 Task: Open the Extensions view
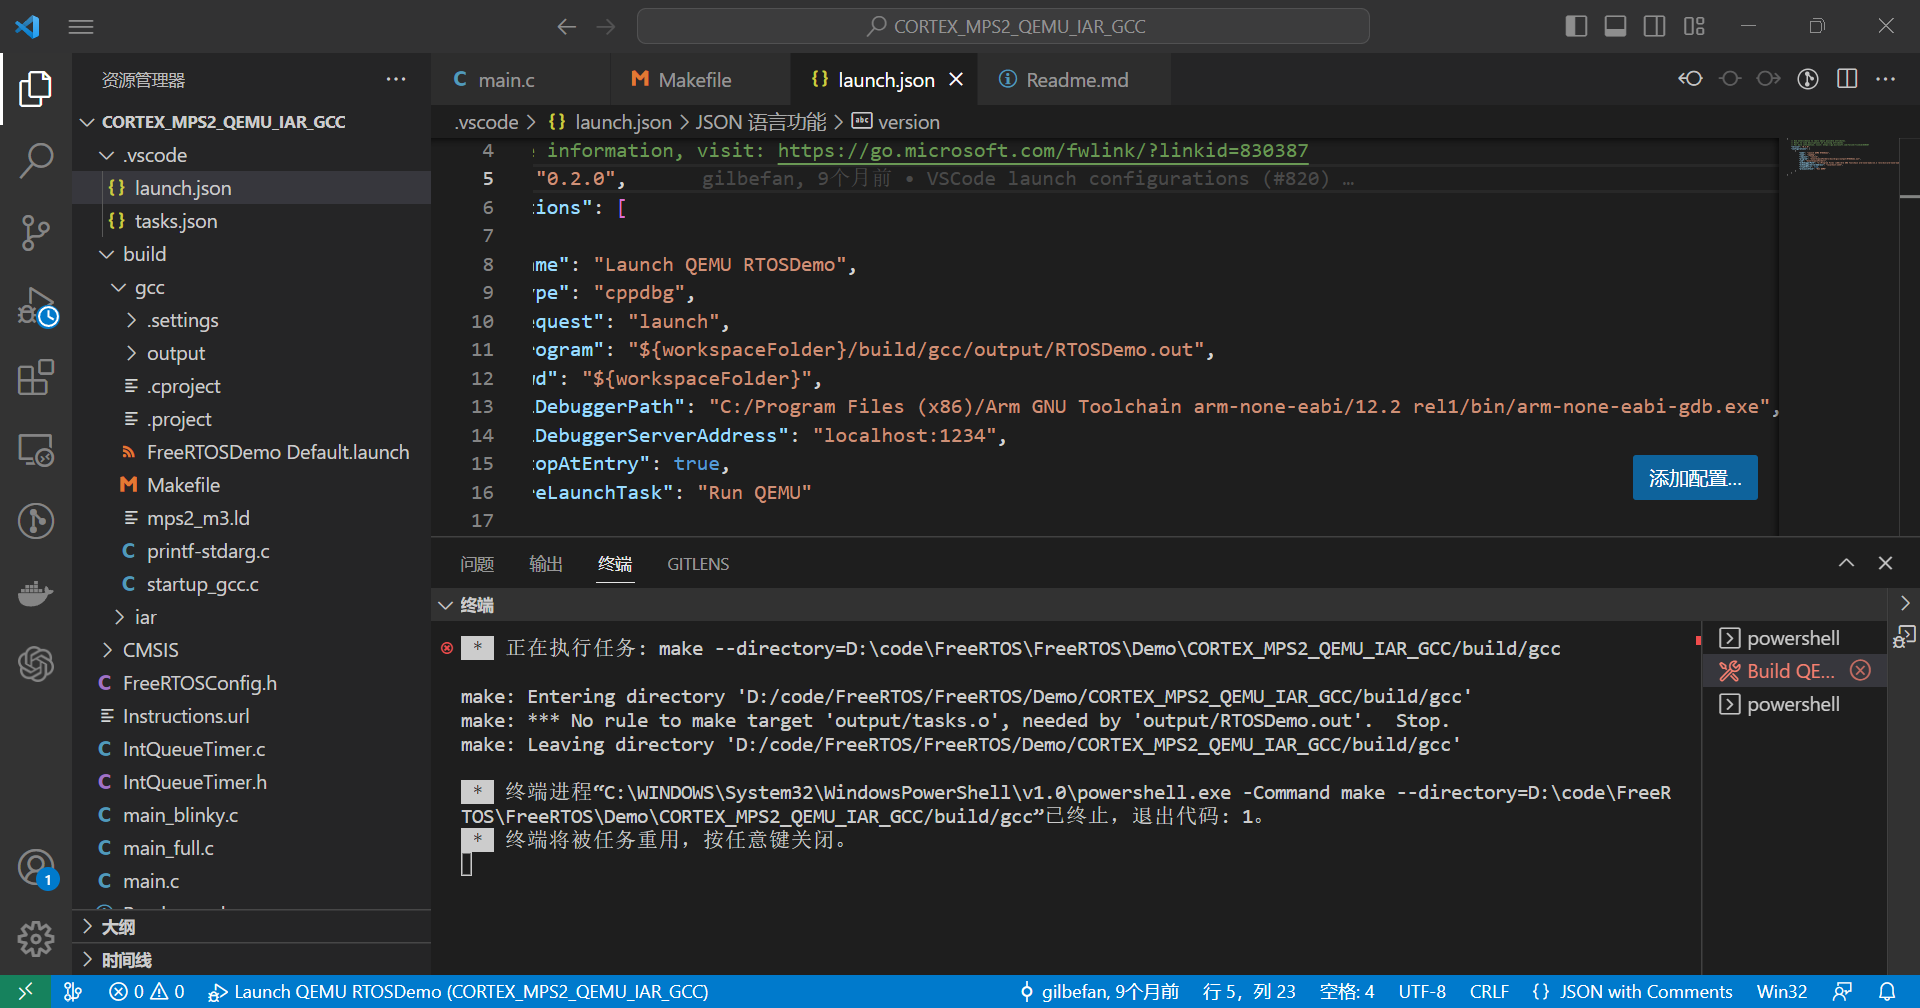coord(36,378)
